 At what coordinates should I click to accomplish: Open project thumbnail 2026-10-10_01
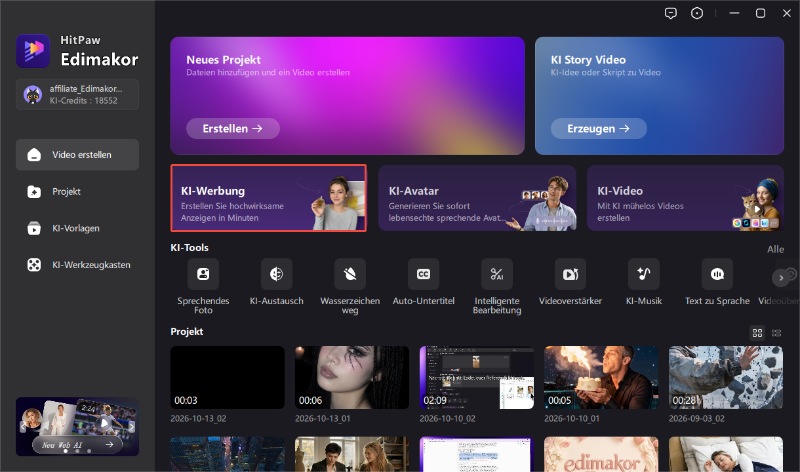601,377
